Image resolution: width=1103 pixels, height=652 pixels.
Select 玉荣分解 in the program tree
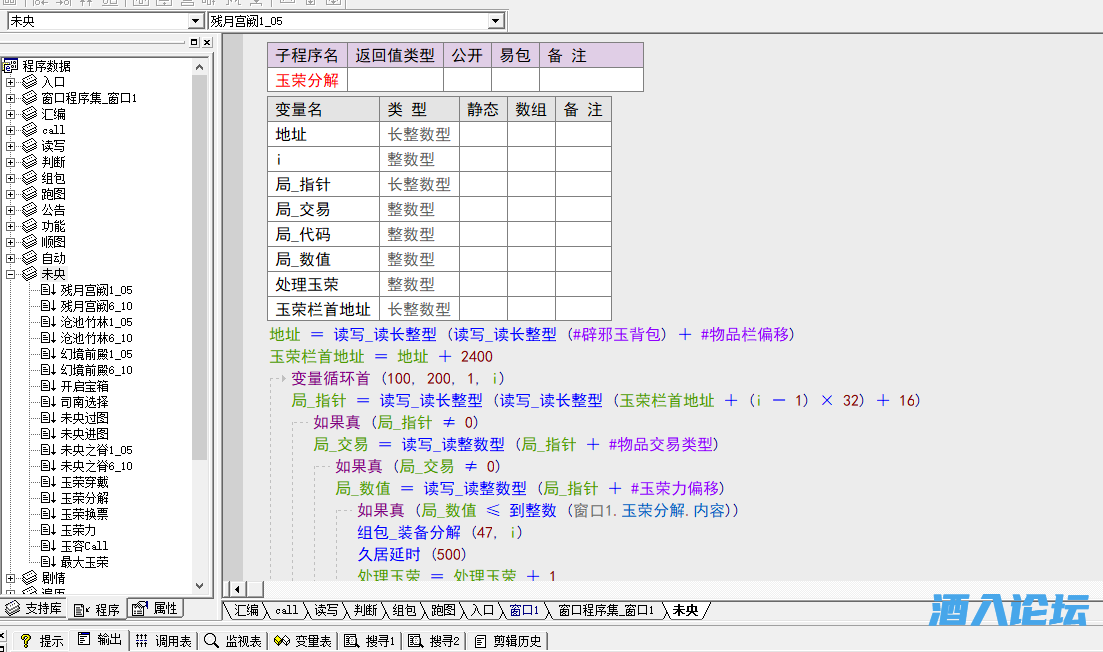[84, 498]
